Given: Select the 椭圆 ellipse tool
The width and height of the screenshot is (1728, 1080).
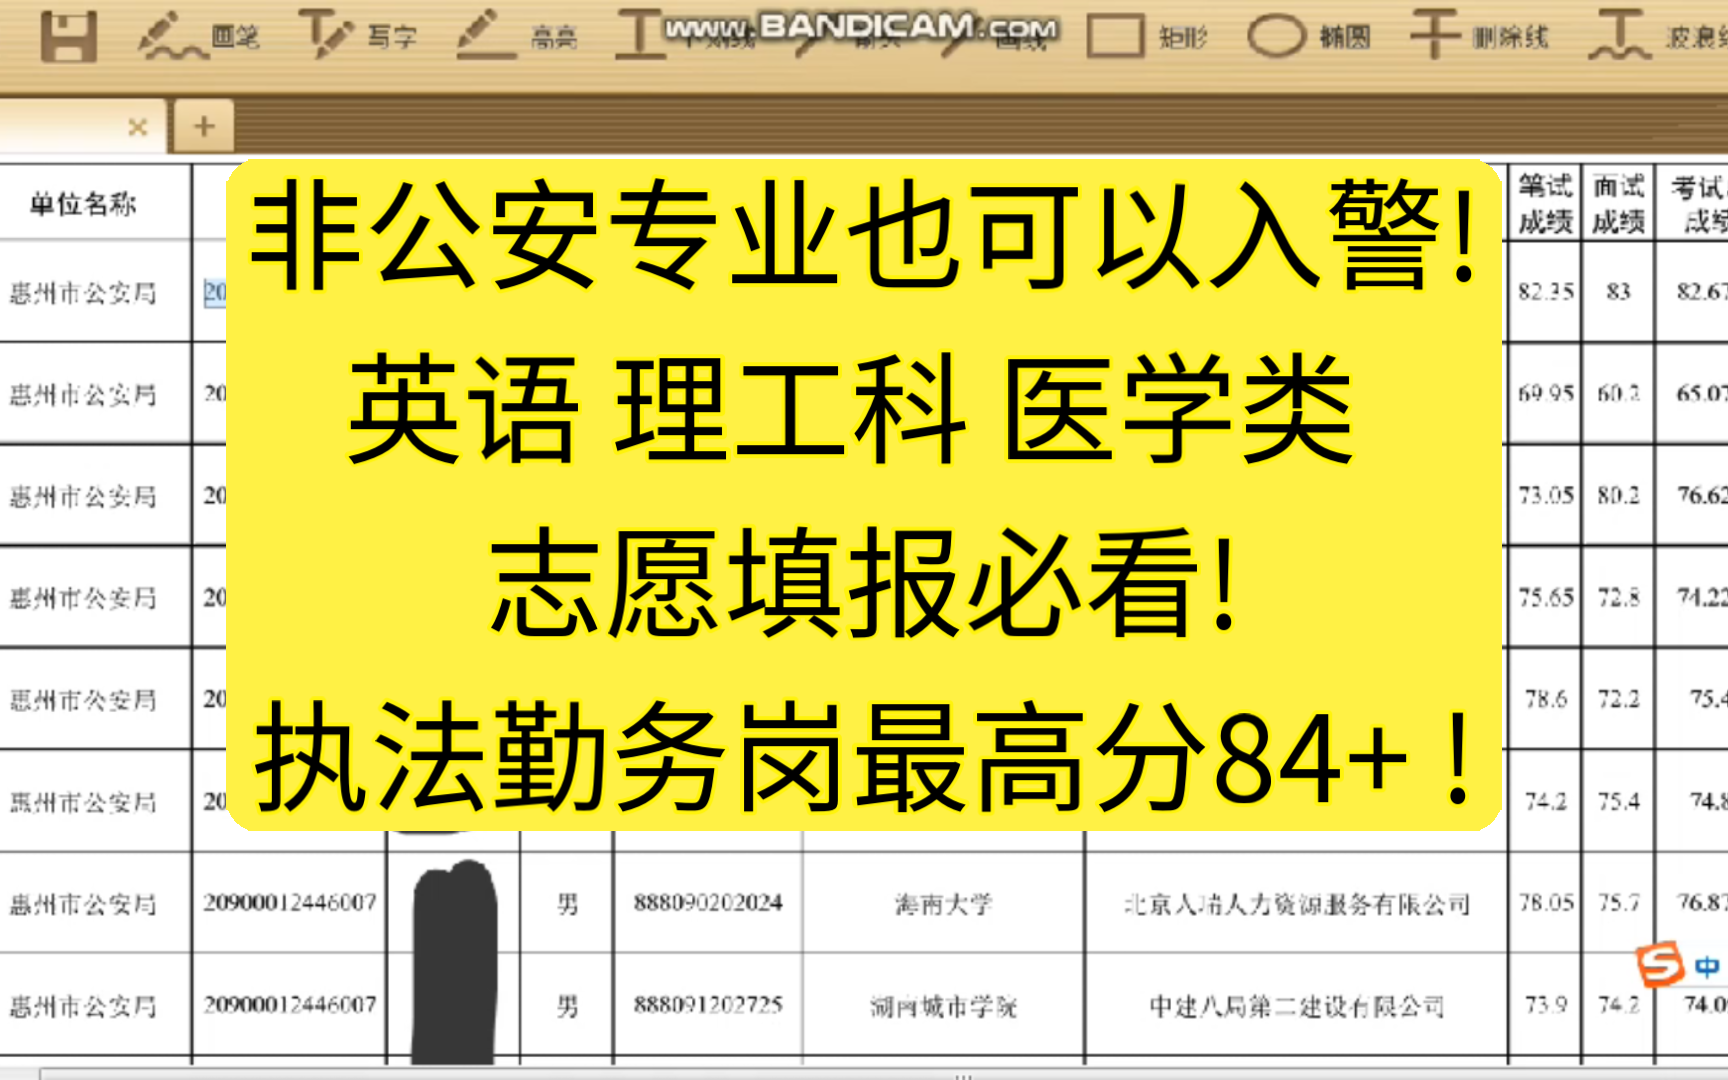Looking at the screenshot, I should click(1309, 37).
